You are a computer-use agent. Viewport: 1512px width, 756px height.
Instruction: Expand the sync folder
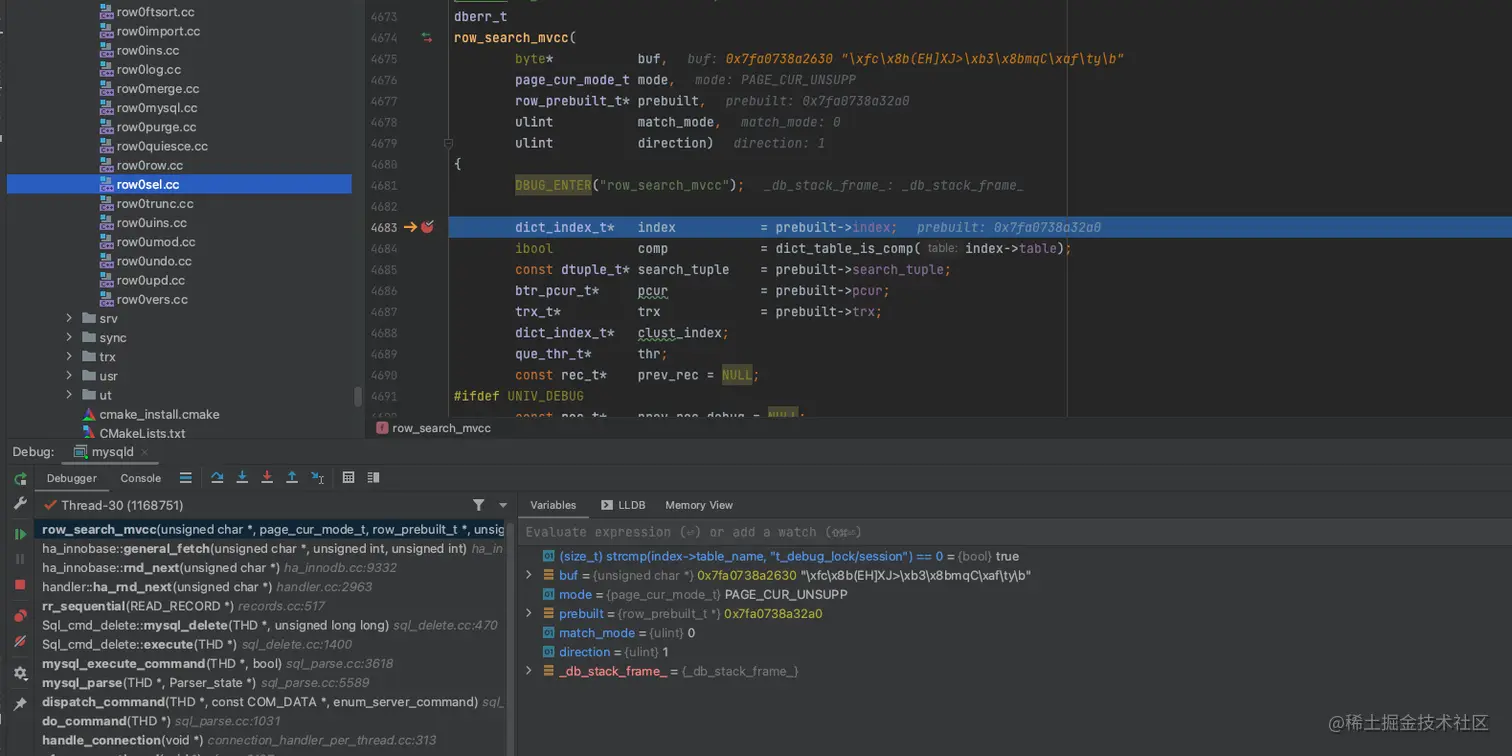[x=69, y=337]
